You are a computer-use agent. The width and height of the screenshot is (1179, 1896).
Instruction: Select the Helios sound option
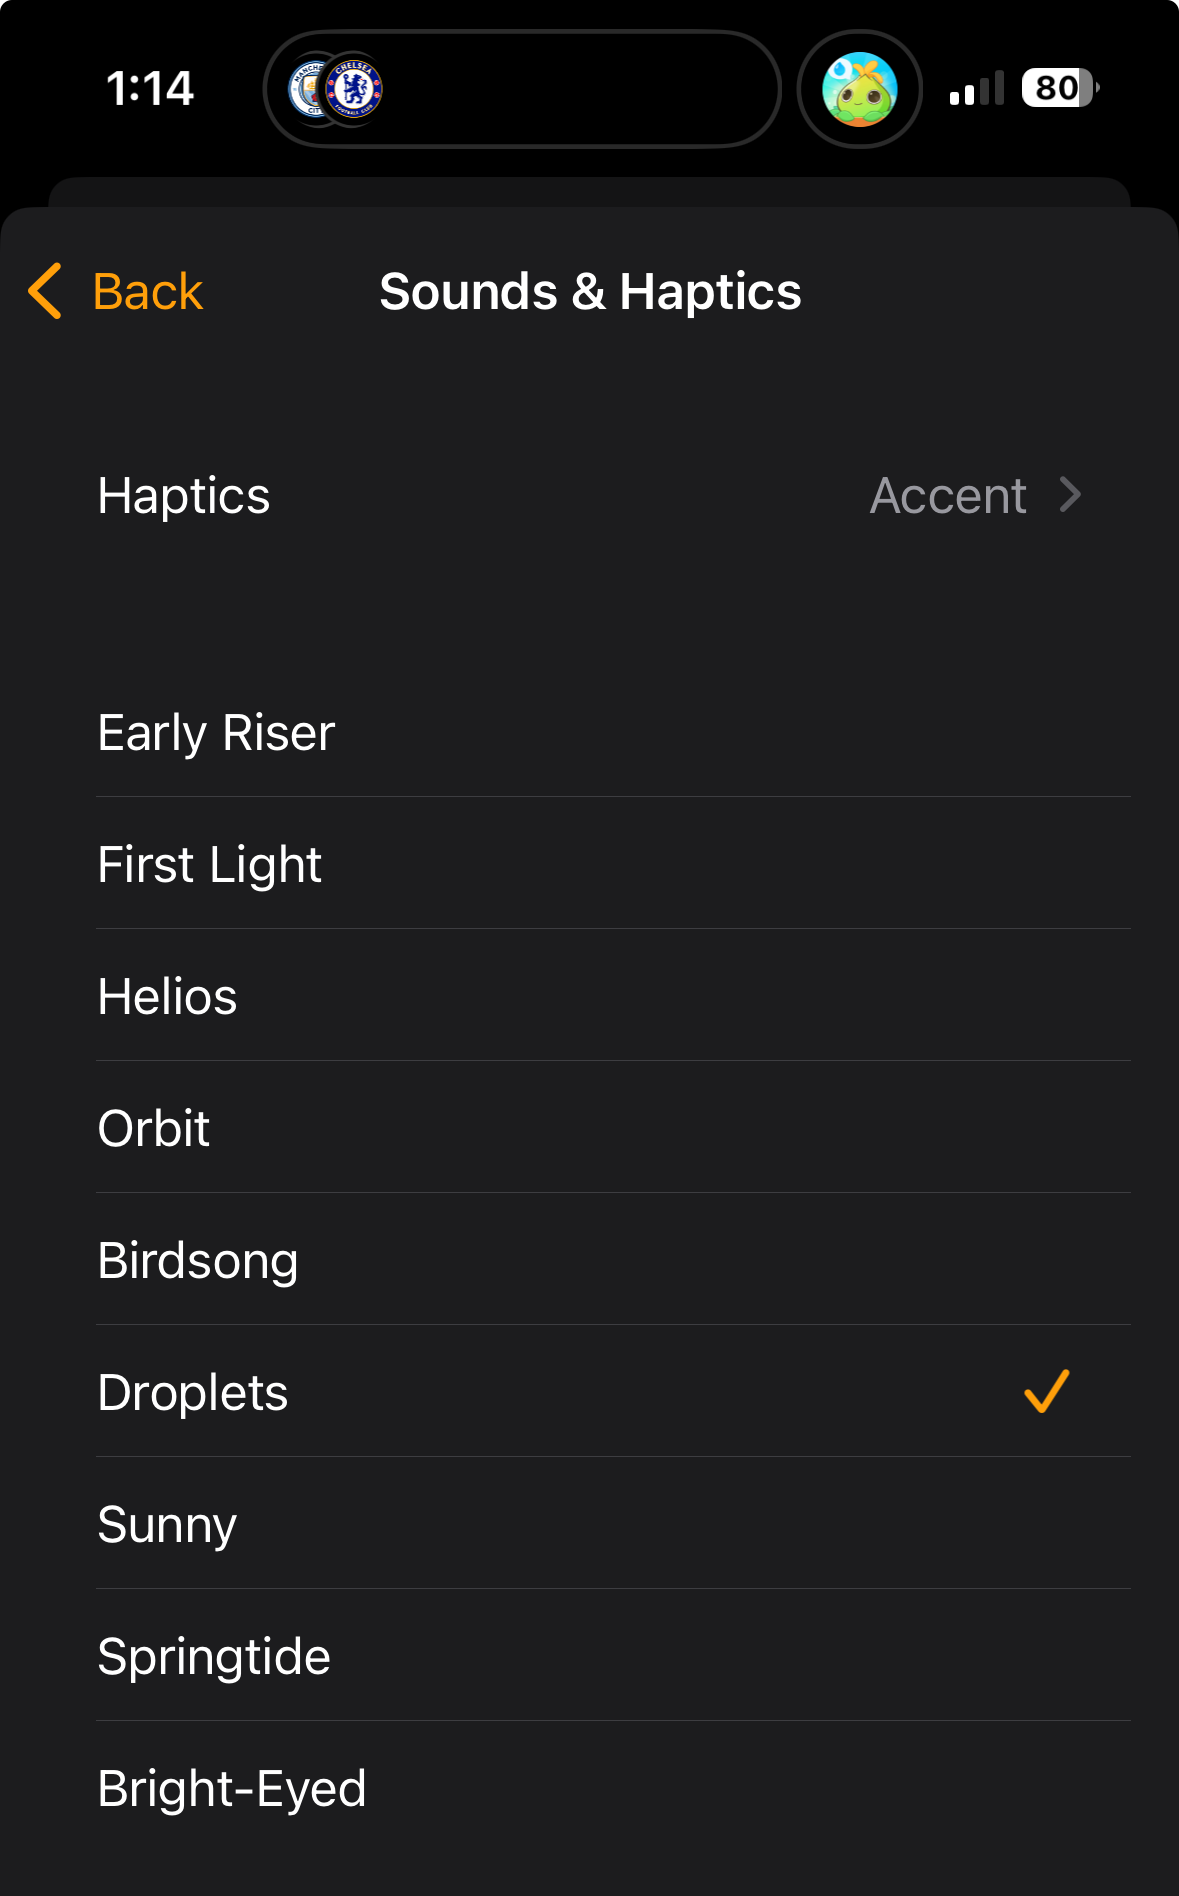(168, 996)
